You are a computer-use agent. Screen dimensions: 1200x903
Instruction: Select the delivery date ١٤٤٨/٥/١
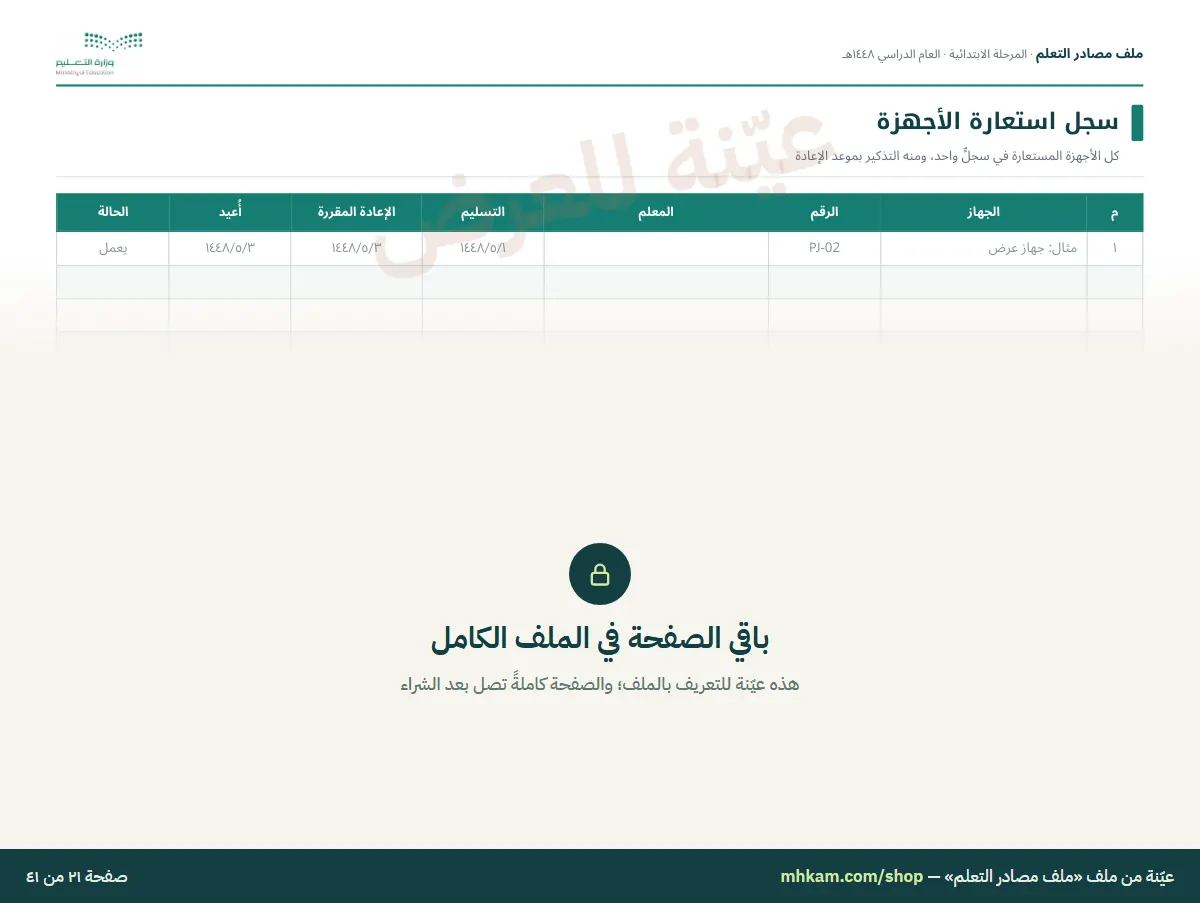point(483,248)
